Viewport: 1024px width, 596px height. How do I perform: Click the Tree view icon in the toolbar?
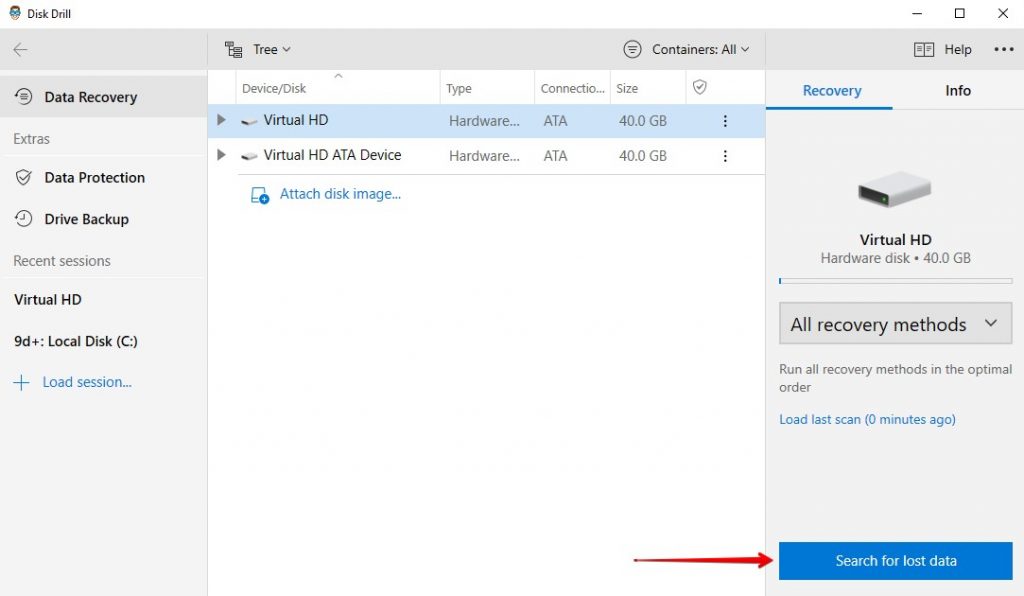click(234, 48)
